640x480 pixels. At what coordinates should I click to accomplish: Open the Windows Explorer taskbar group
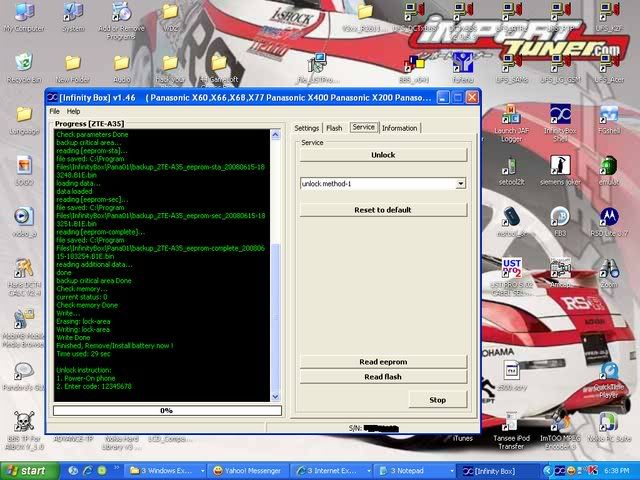click(x=164, y=471)
